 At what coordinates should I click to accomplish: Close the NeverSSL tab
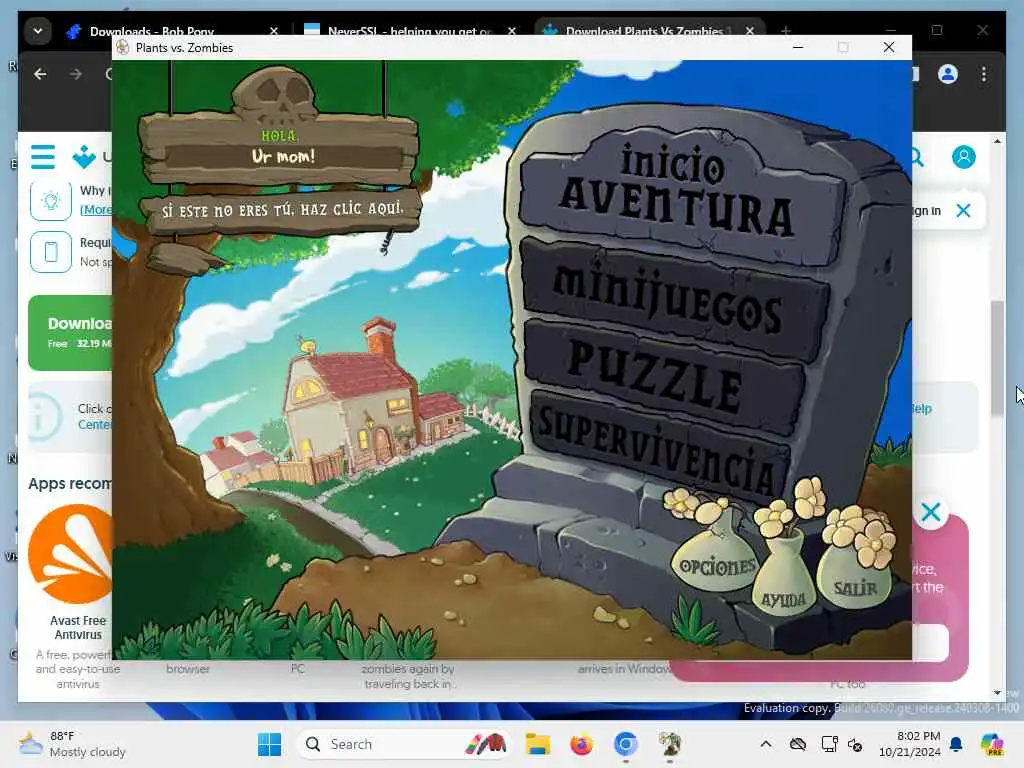512,31
